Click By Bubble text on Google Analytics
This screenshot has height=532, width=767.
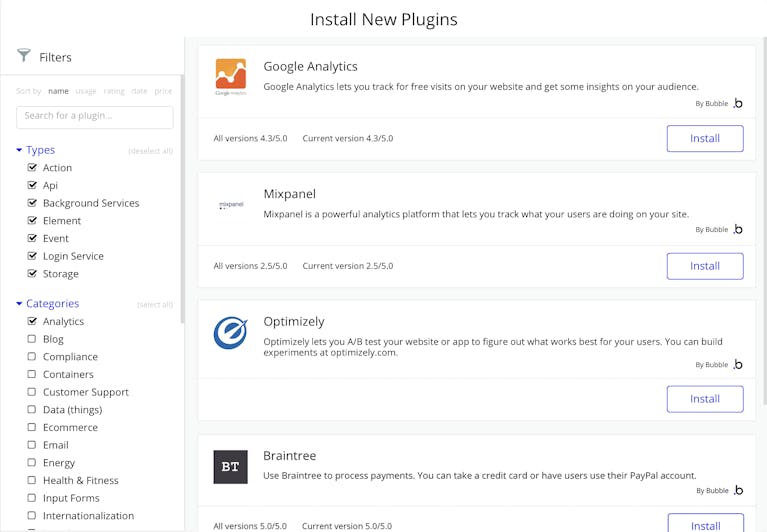coord(712,104)
